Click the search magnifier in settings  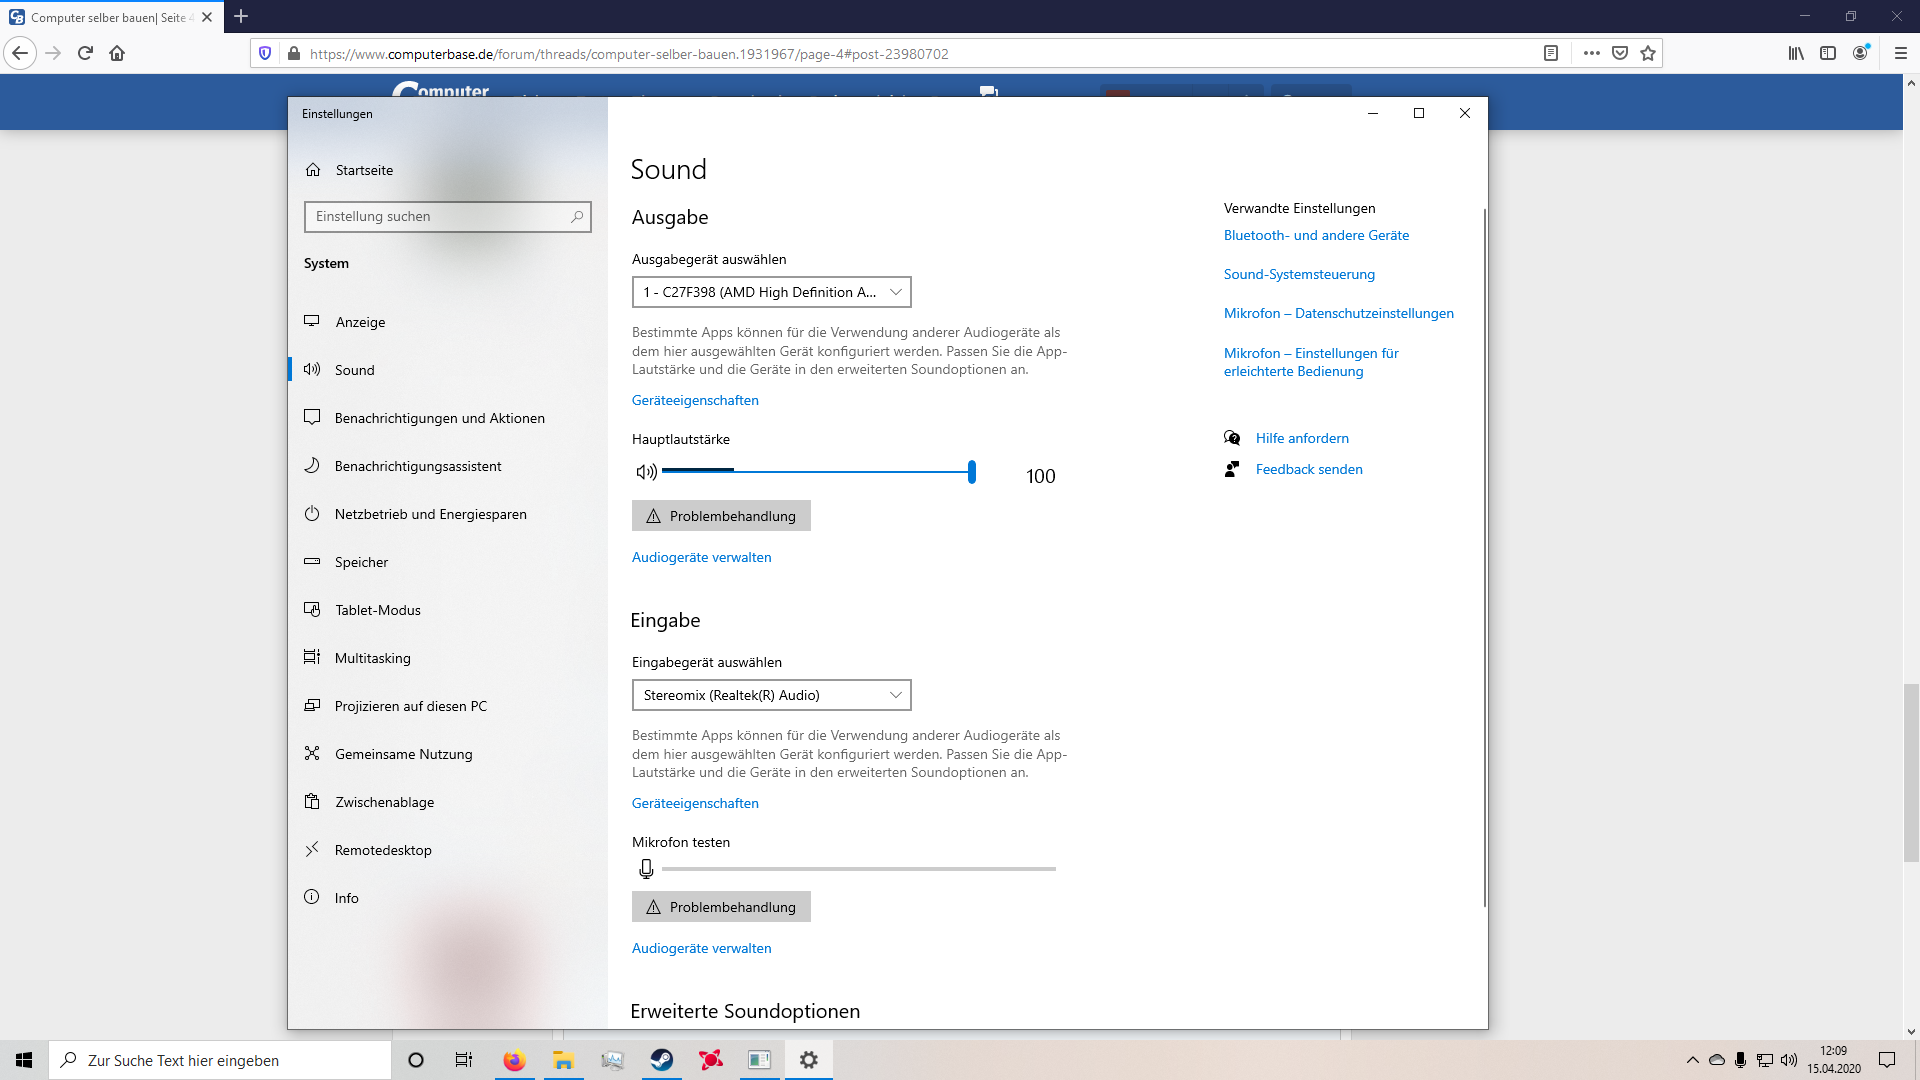577,216
